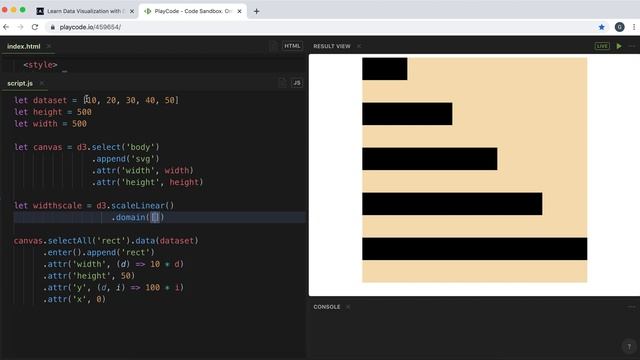Open the Chrome three-dot menu
The height and width of the screenshot is (360, 640).
tap(633, 27)
